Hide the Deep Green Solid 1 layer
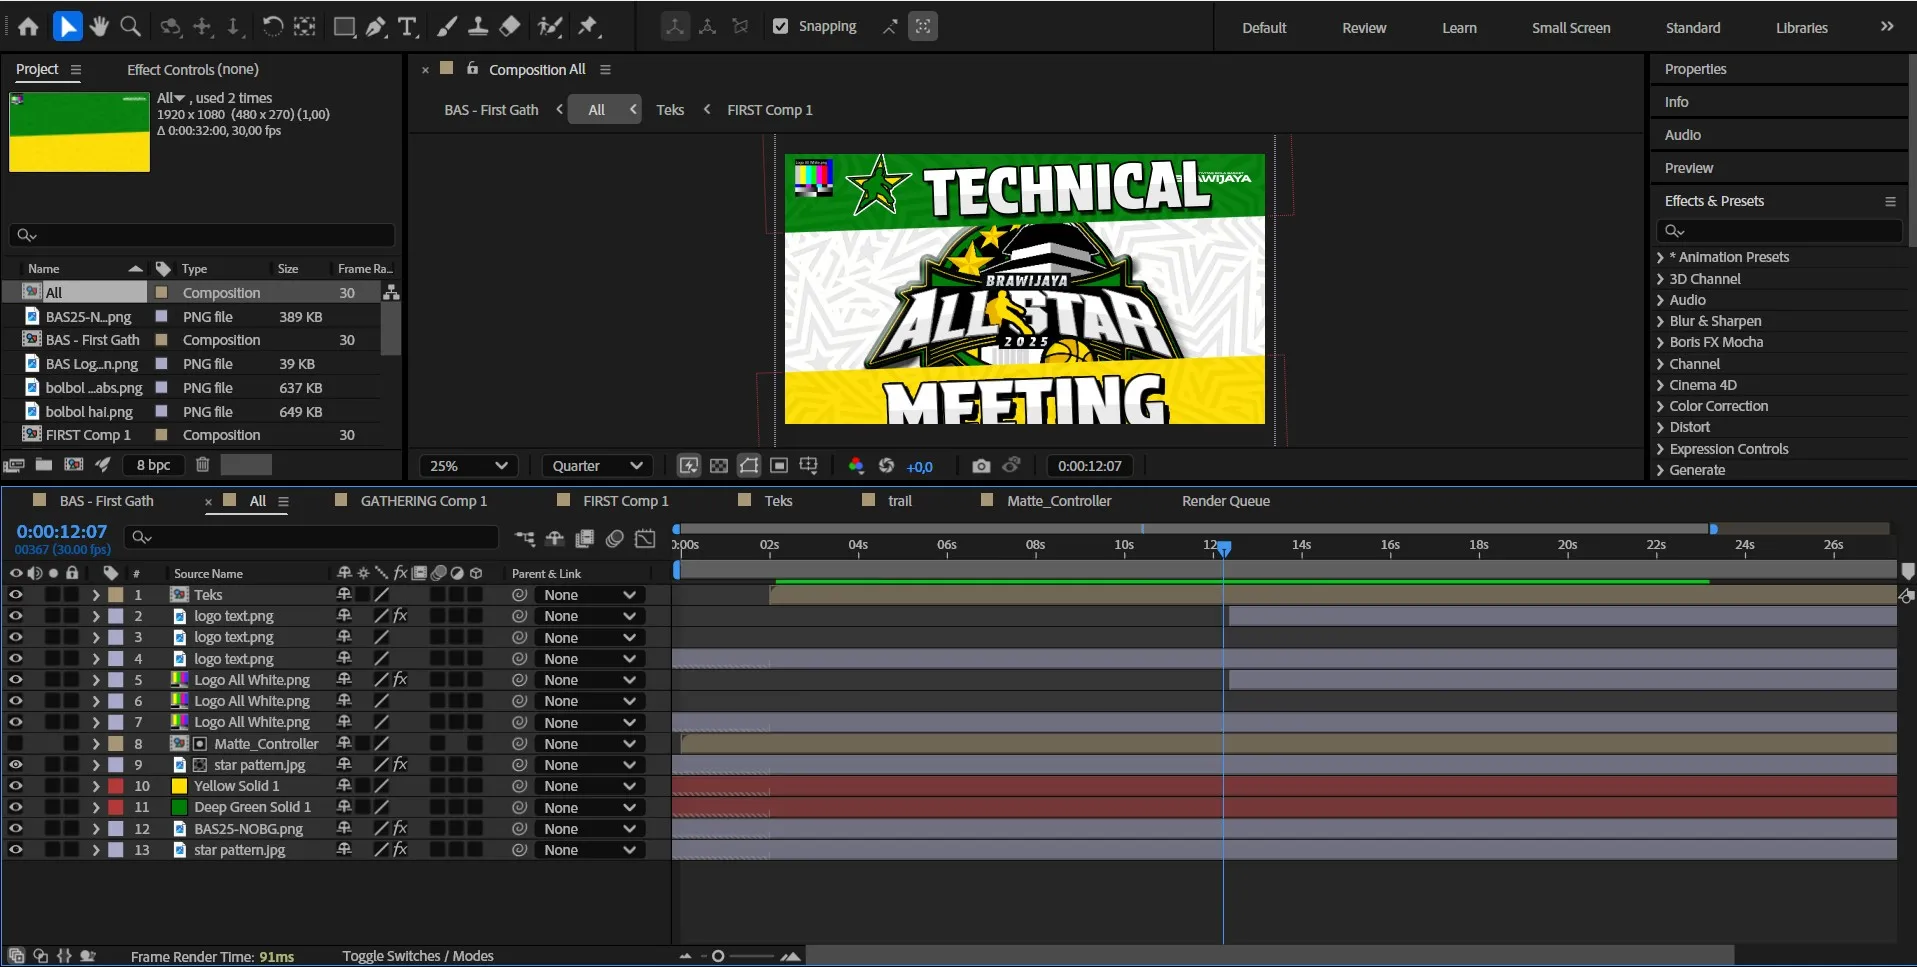The width and height of the screenshot is (1917, 967). pos(16,807)
